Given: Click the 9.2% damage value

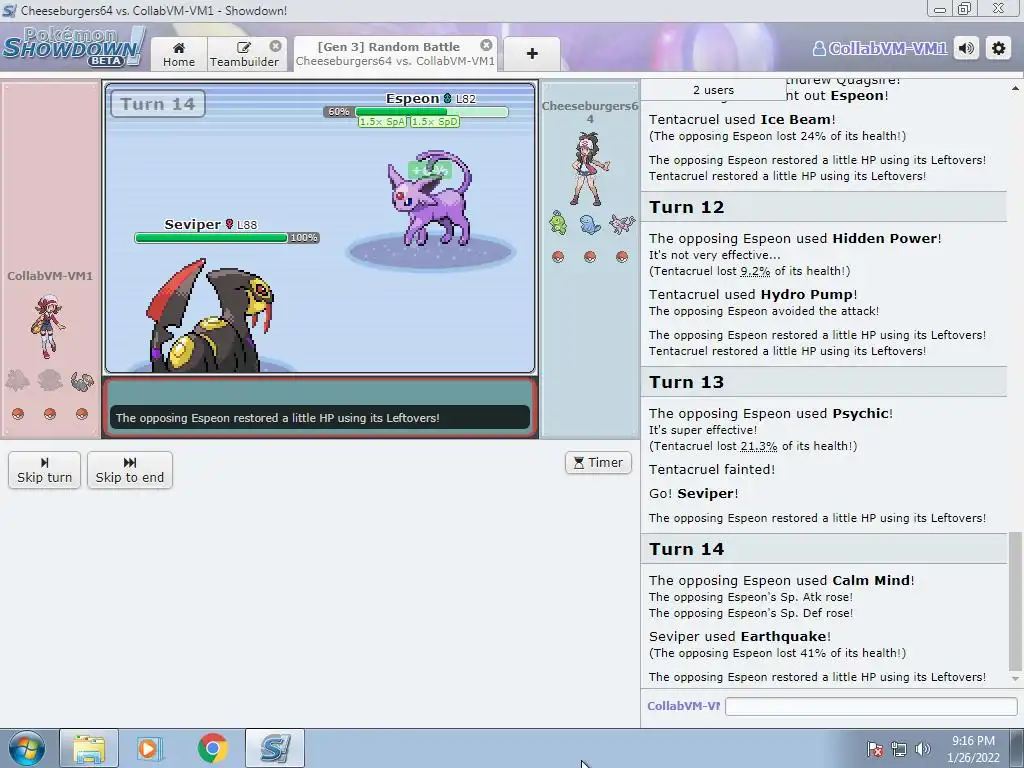Looking at the screenshot, I should [x=755, y=271].
